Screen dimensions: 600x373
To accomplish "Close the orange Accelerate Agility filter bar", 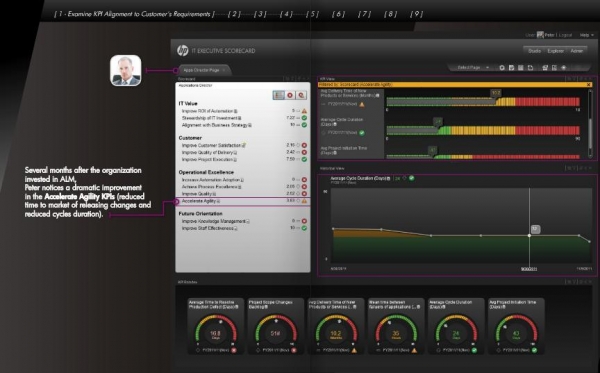I will point(589,85).
